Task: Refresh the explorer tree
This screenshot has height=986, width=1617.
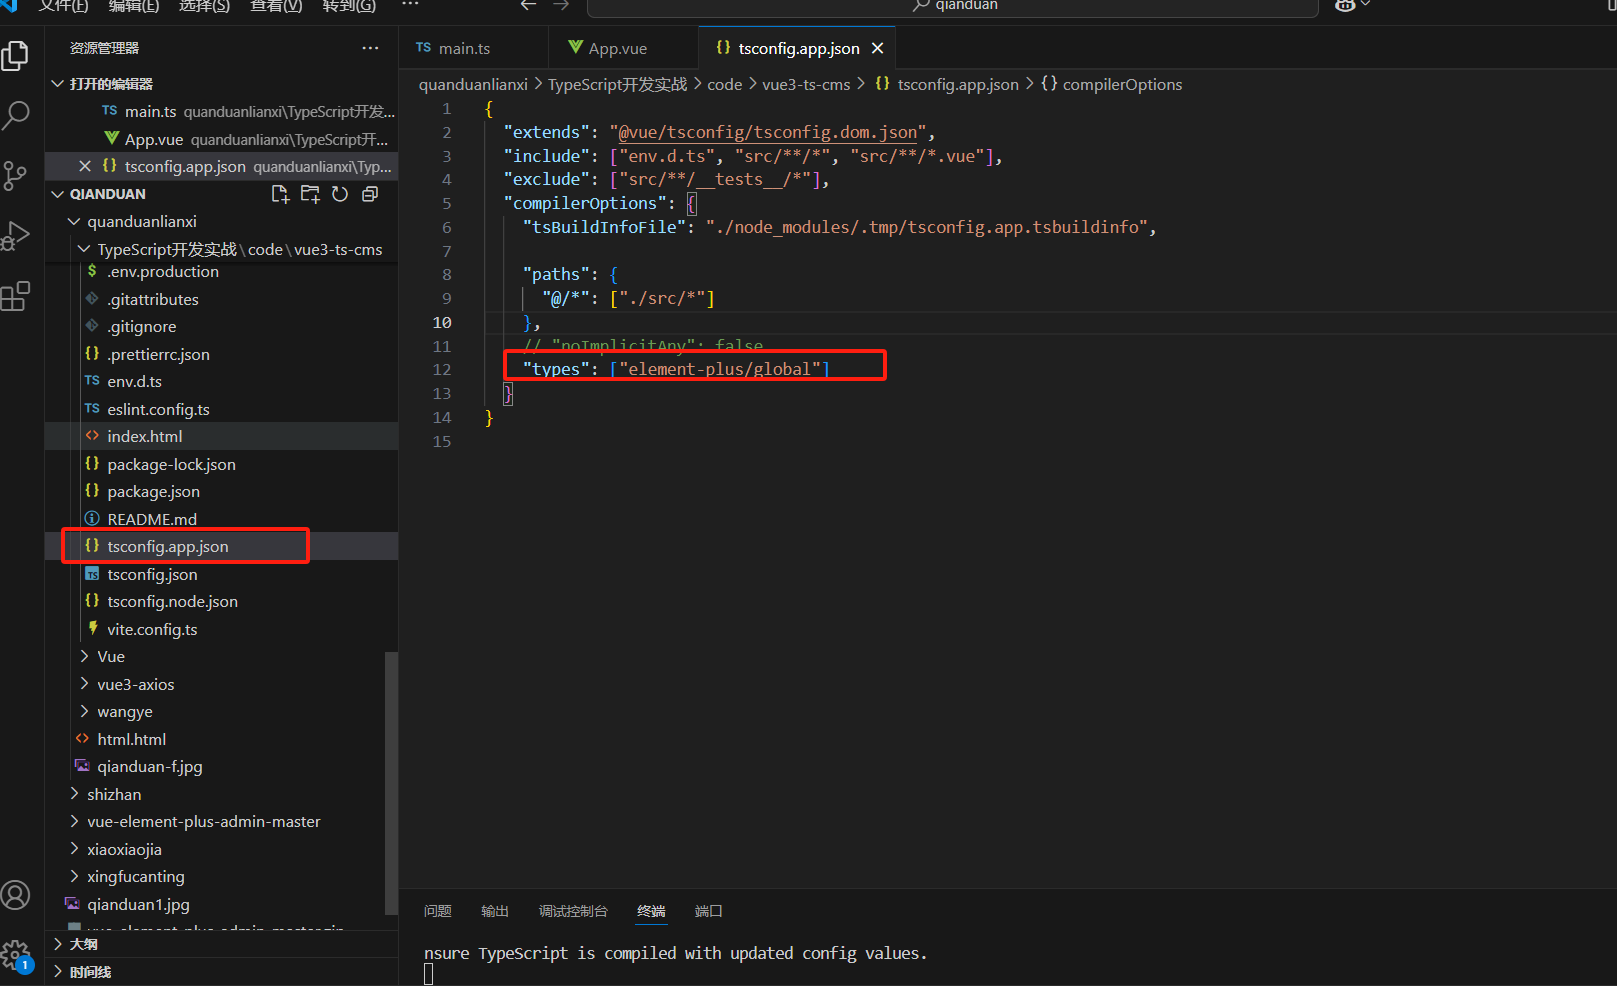Action: tap(340, 194)
